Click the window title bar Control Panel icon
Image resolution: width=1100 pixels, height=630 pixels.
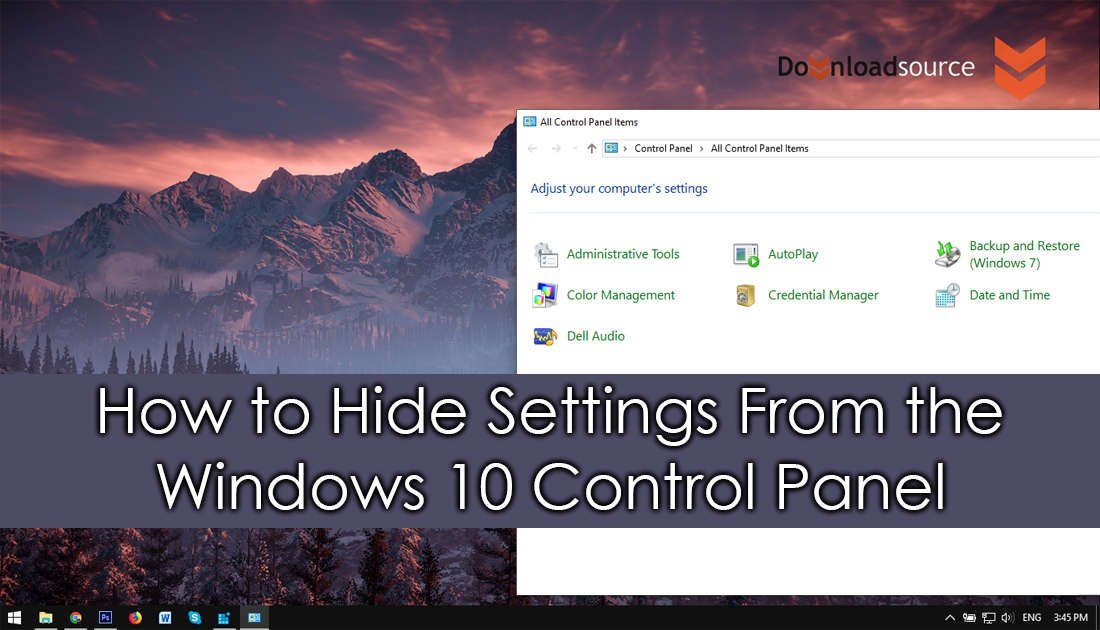coord(530,122)
